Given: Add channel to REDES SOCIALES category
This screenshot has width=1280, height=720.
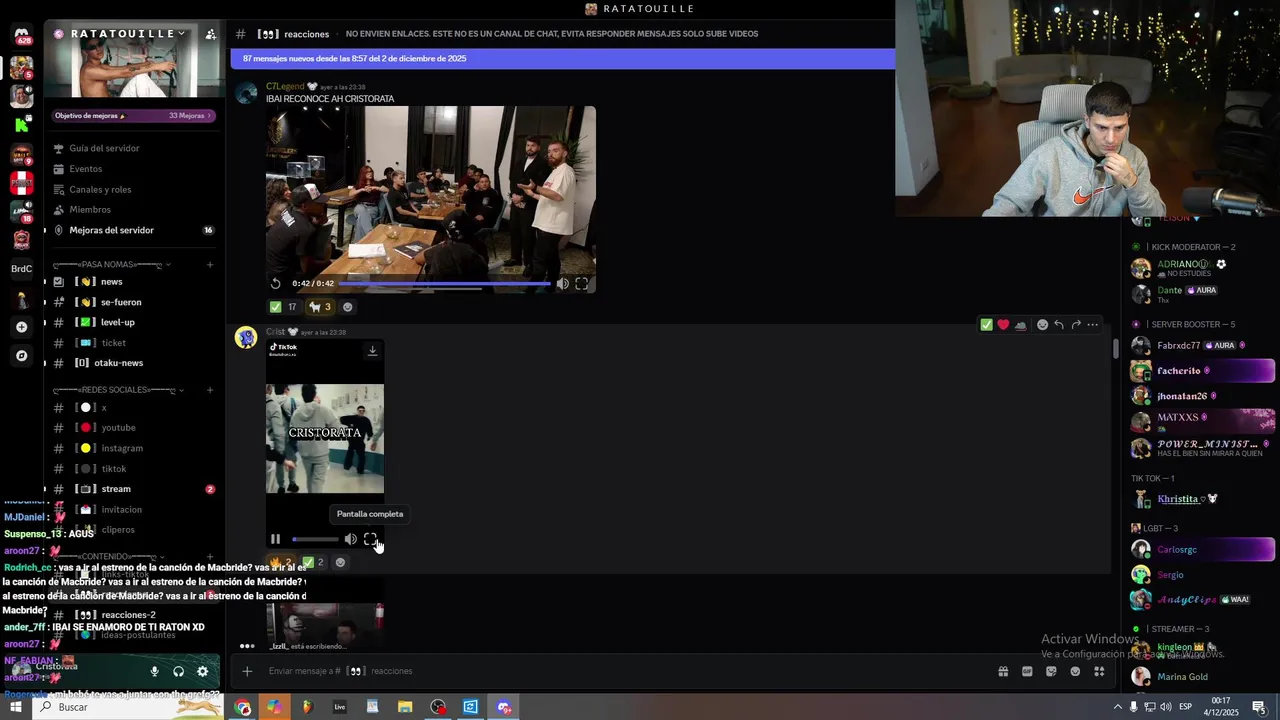Looking at the screenshot, I should pos(210,390).
